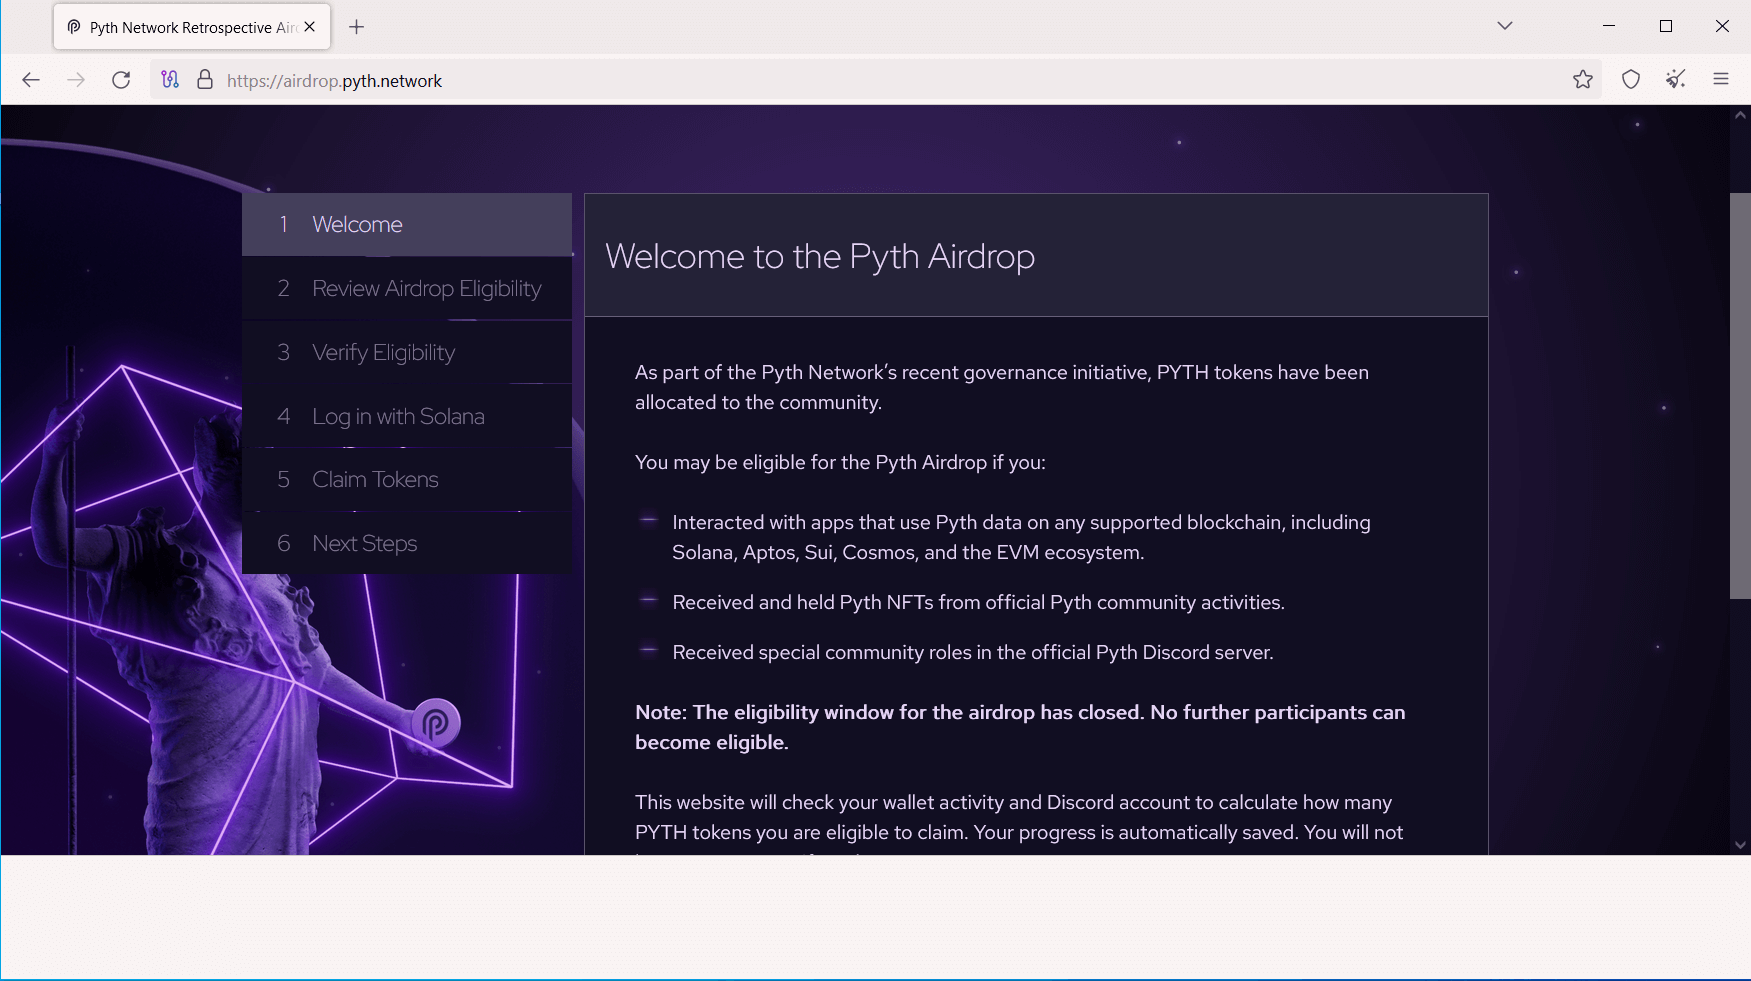Image resolution: width=1751 pixels, height=981 pixels.
Task: Bookmark the page with the star icon
Action: point(1583,79)
